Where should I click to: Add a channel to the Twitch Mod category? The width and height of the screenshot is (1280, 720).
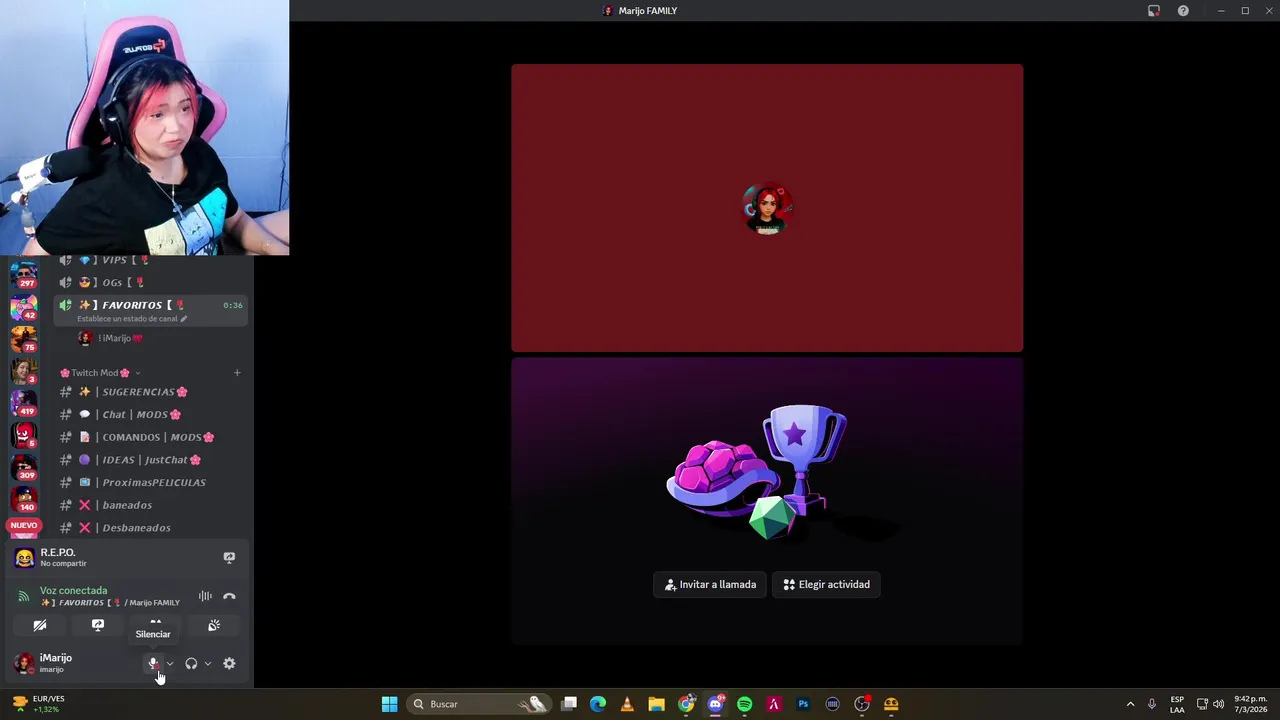(237, 373)
